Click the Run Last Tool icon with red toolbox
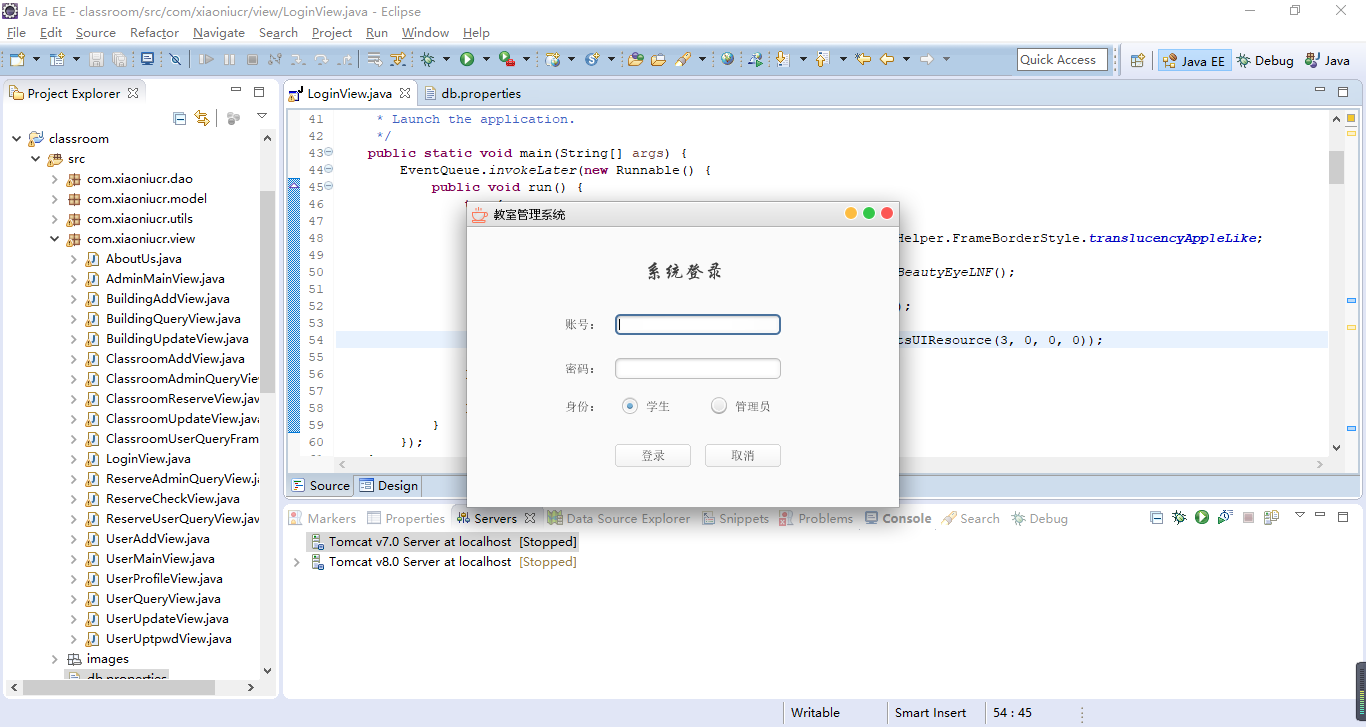The height and width of the screenshot is (727, 1366). [x=507, y=60]
